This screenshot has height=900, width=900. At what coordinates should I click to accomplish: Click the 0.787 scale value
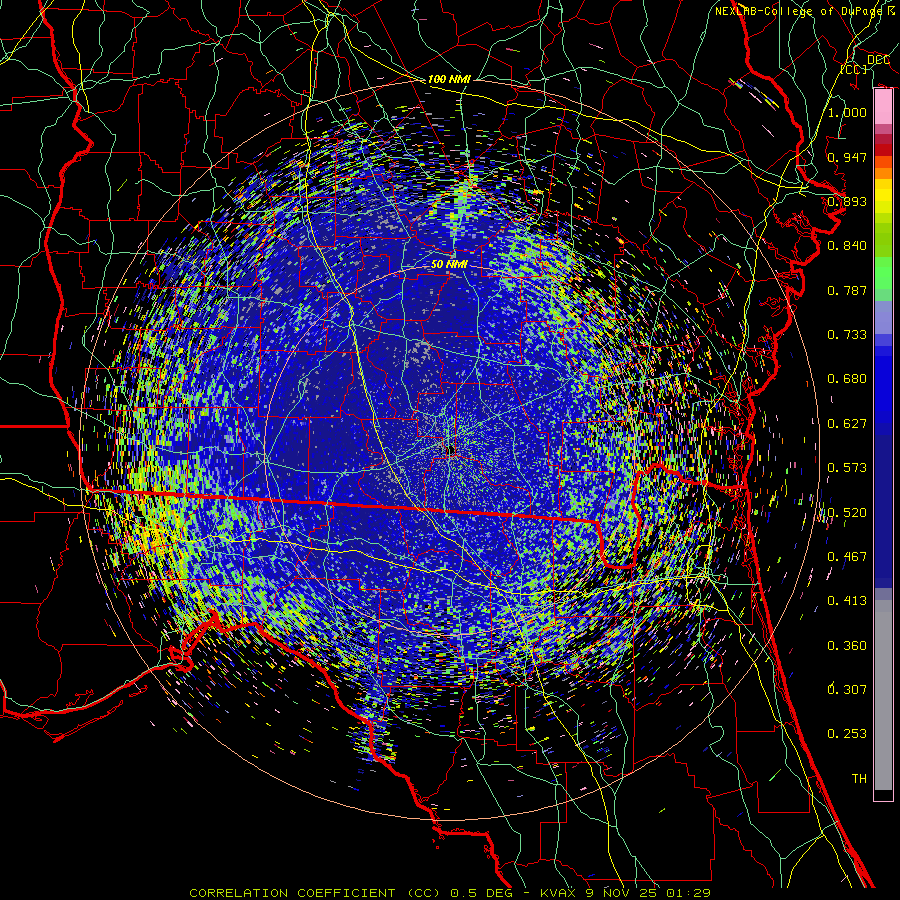(847, 290)
